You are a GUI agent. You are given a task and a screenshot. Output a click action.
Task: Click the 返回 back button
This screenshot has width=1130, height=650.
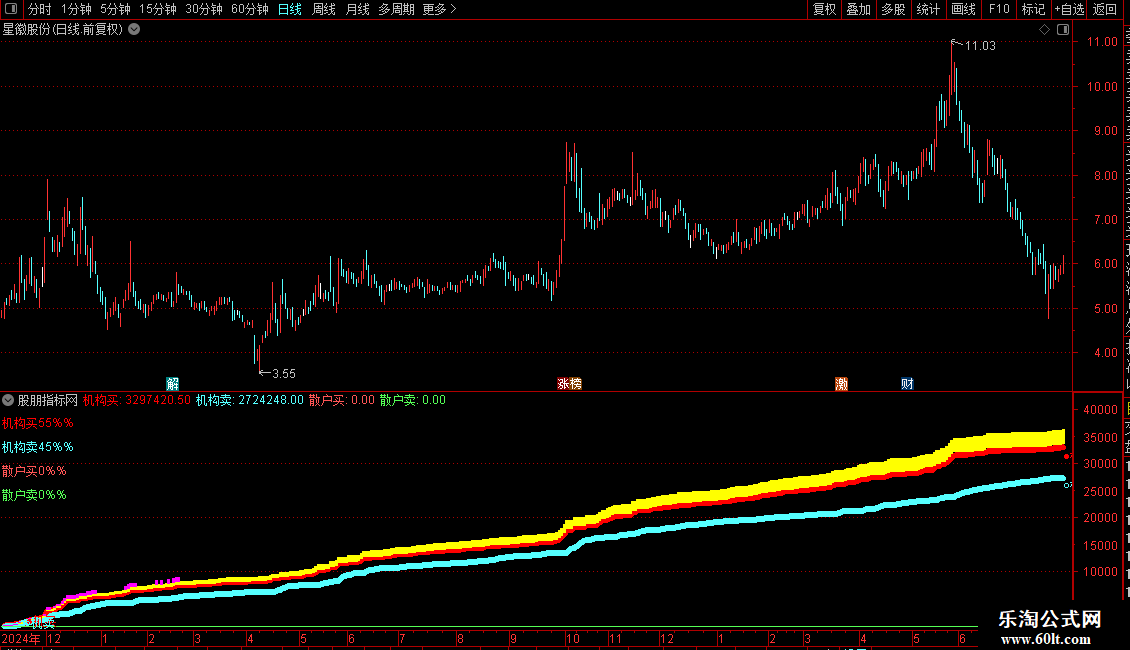[x=1105, y=9]
